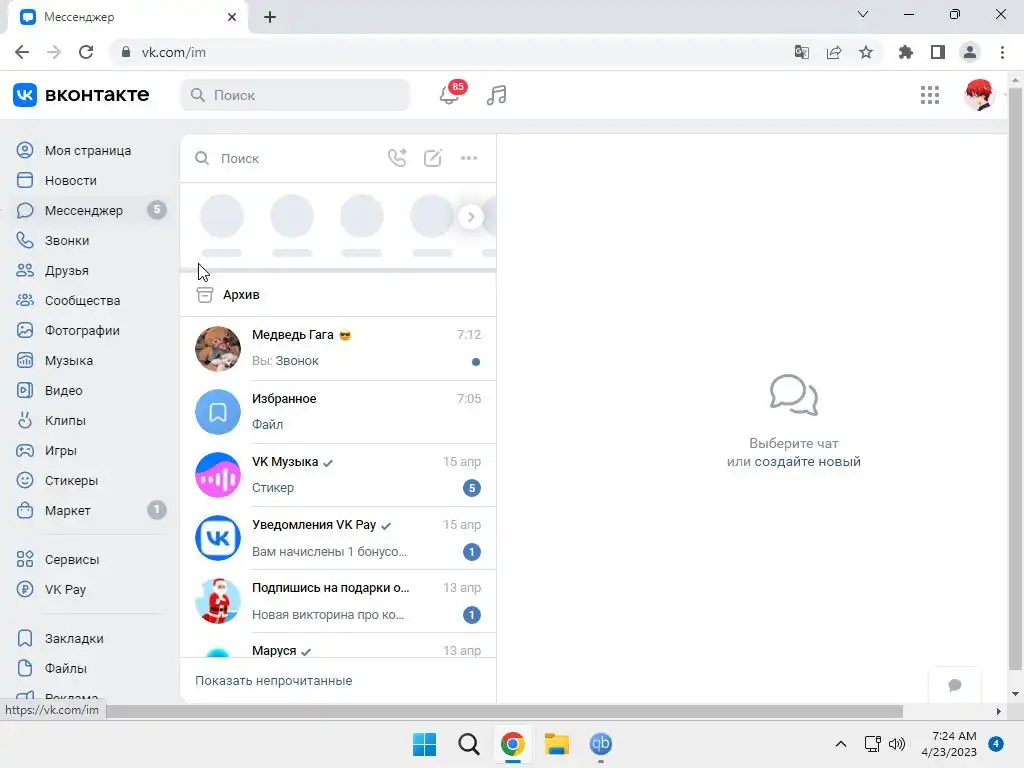Open the VK Музыка conversation
Image resolution: width=1024 pixels, height=768 pixels.
338,475
